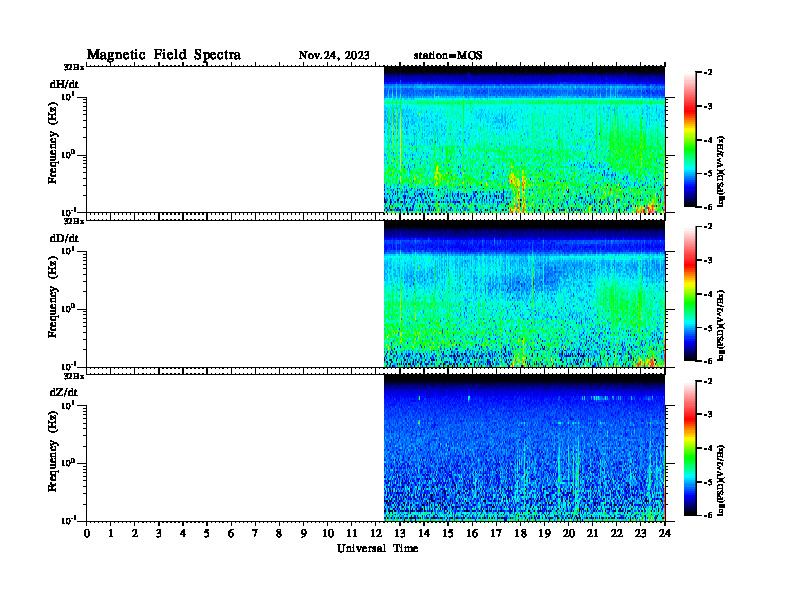792x612 pixels.
Task: Click hour tick label "6" on time axis
Action: coord(231,534)
